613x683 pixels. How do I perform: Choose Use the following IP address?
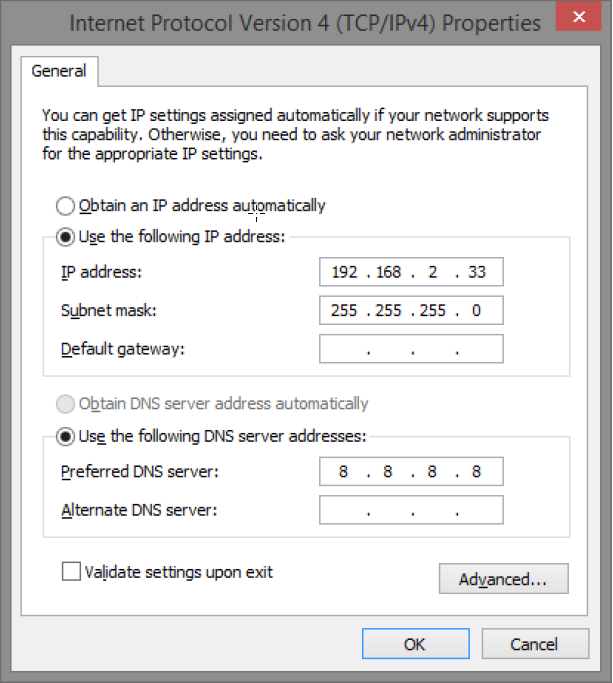(x=66, y=237)
